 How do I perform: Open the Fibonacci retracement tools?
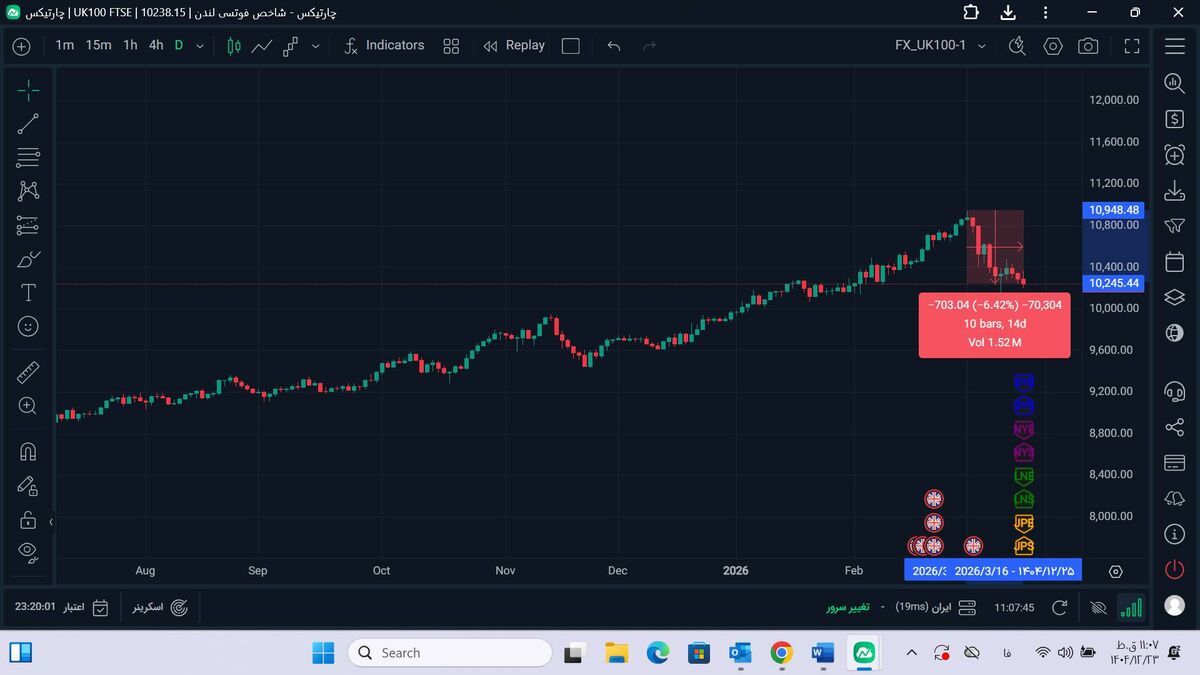click(x=28, y=157)
